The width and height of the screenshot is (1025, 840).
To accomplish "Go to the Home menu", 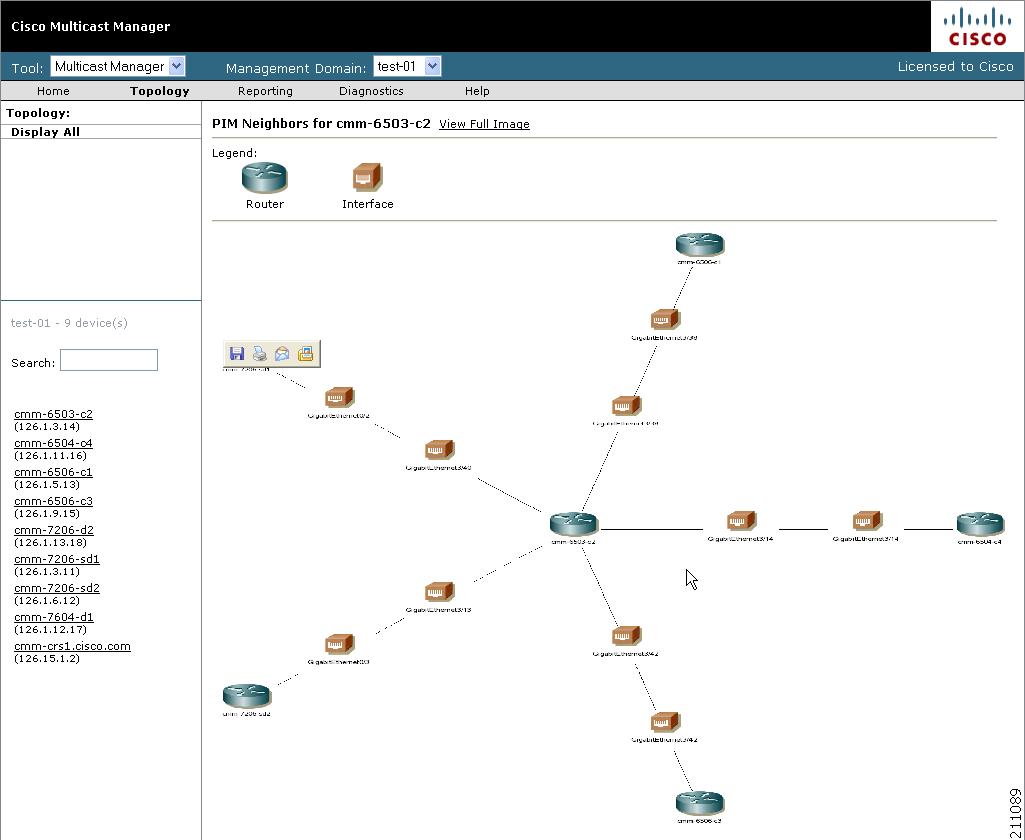I will (53, 91).
